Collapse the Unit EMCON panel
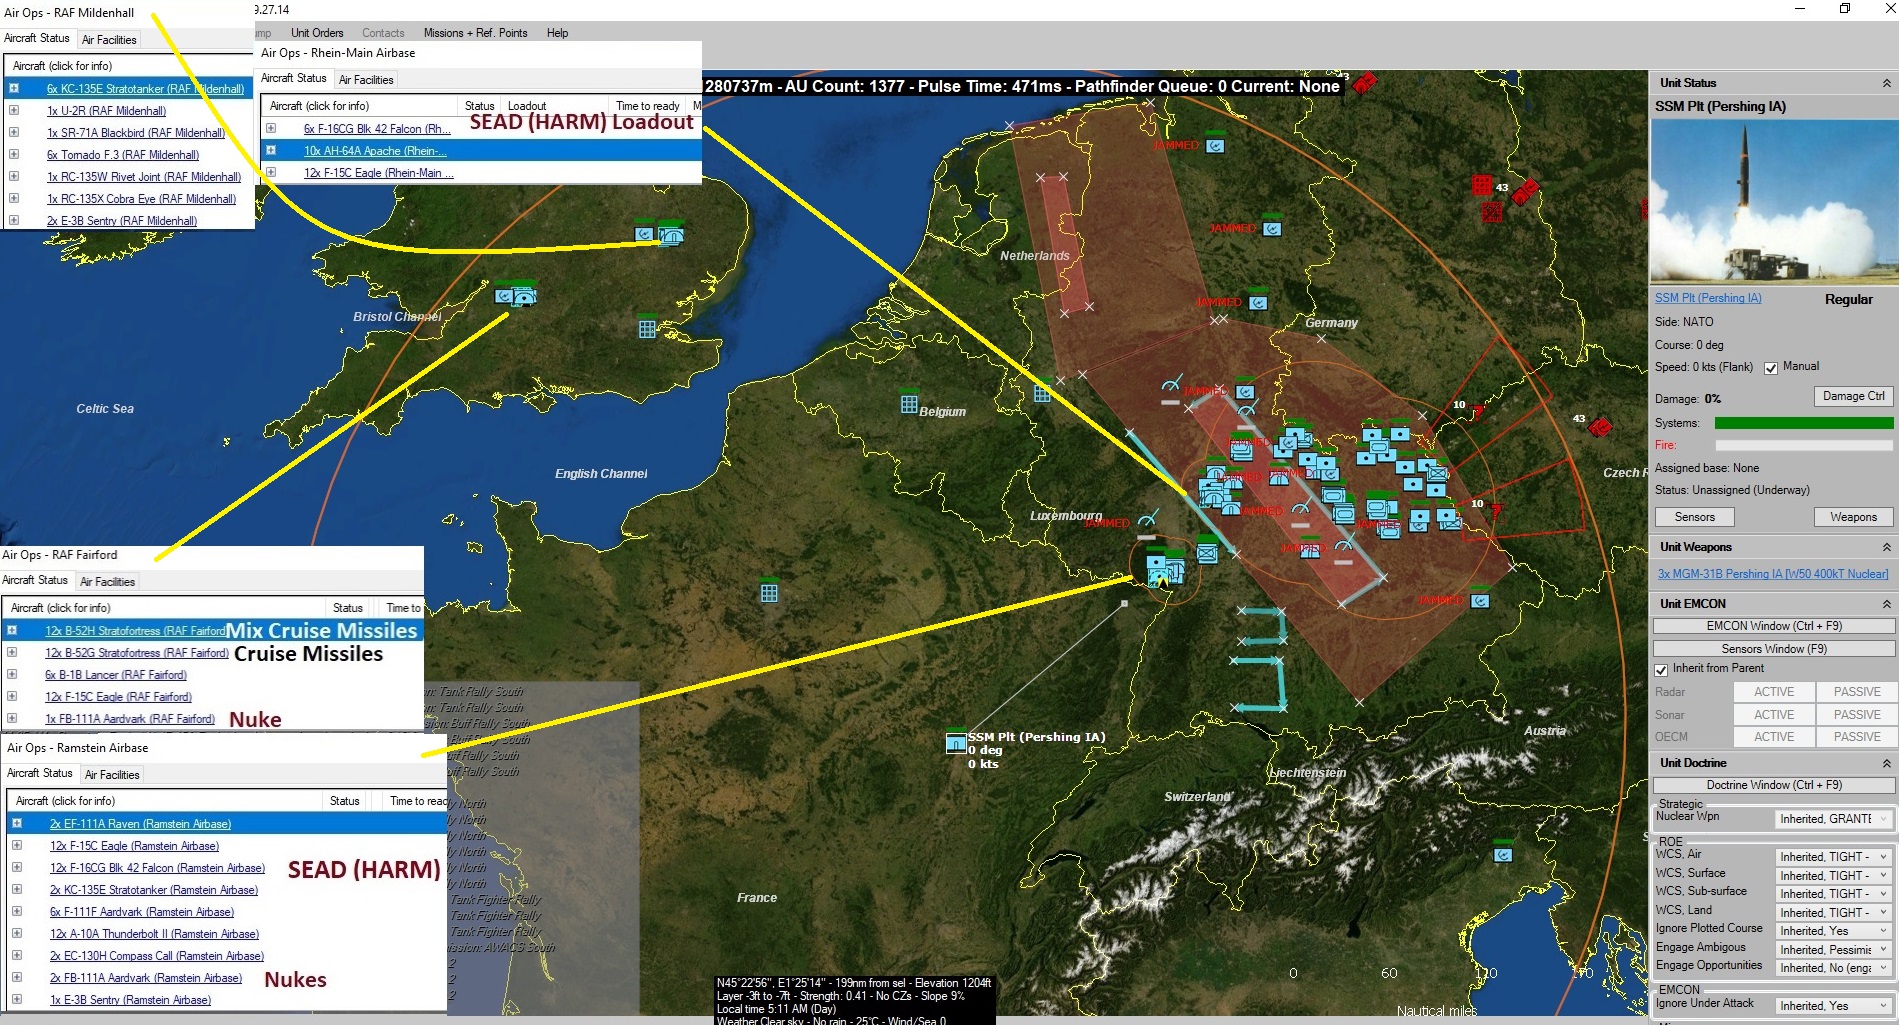The height and width of the screenshot is (1025, 1899). [1886, 604]
